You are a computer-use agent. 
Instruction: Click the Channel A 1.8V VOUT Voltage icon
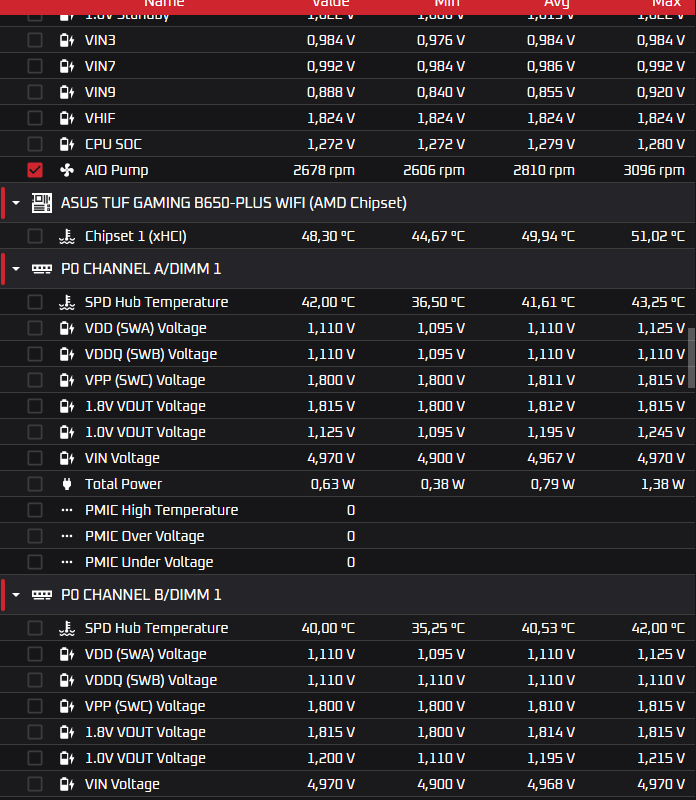[67, 406]
